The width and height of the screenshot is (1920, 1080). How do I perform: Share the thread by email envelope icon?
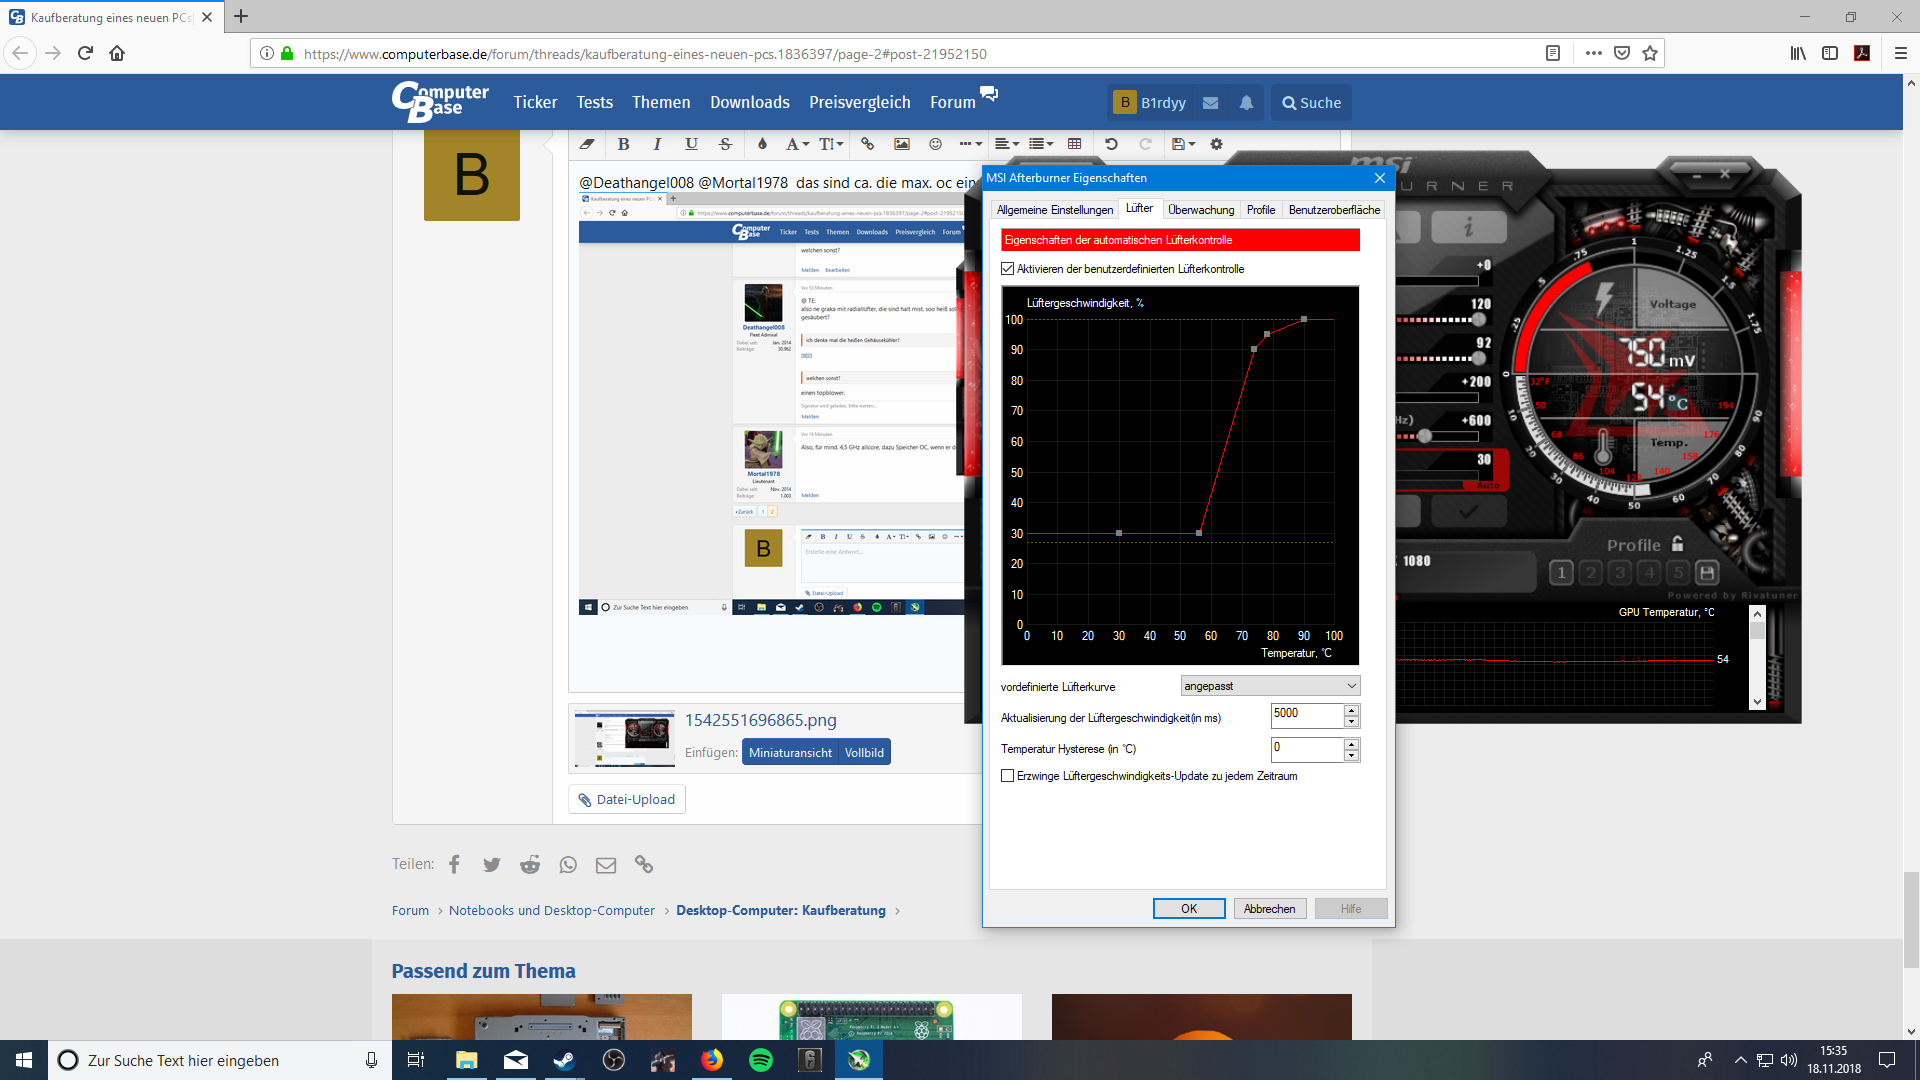(606, 865)
